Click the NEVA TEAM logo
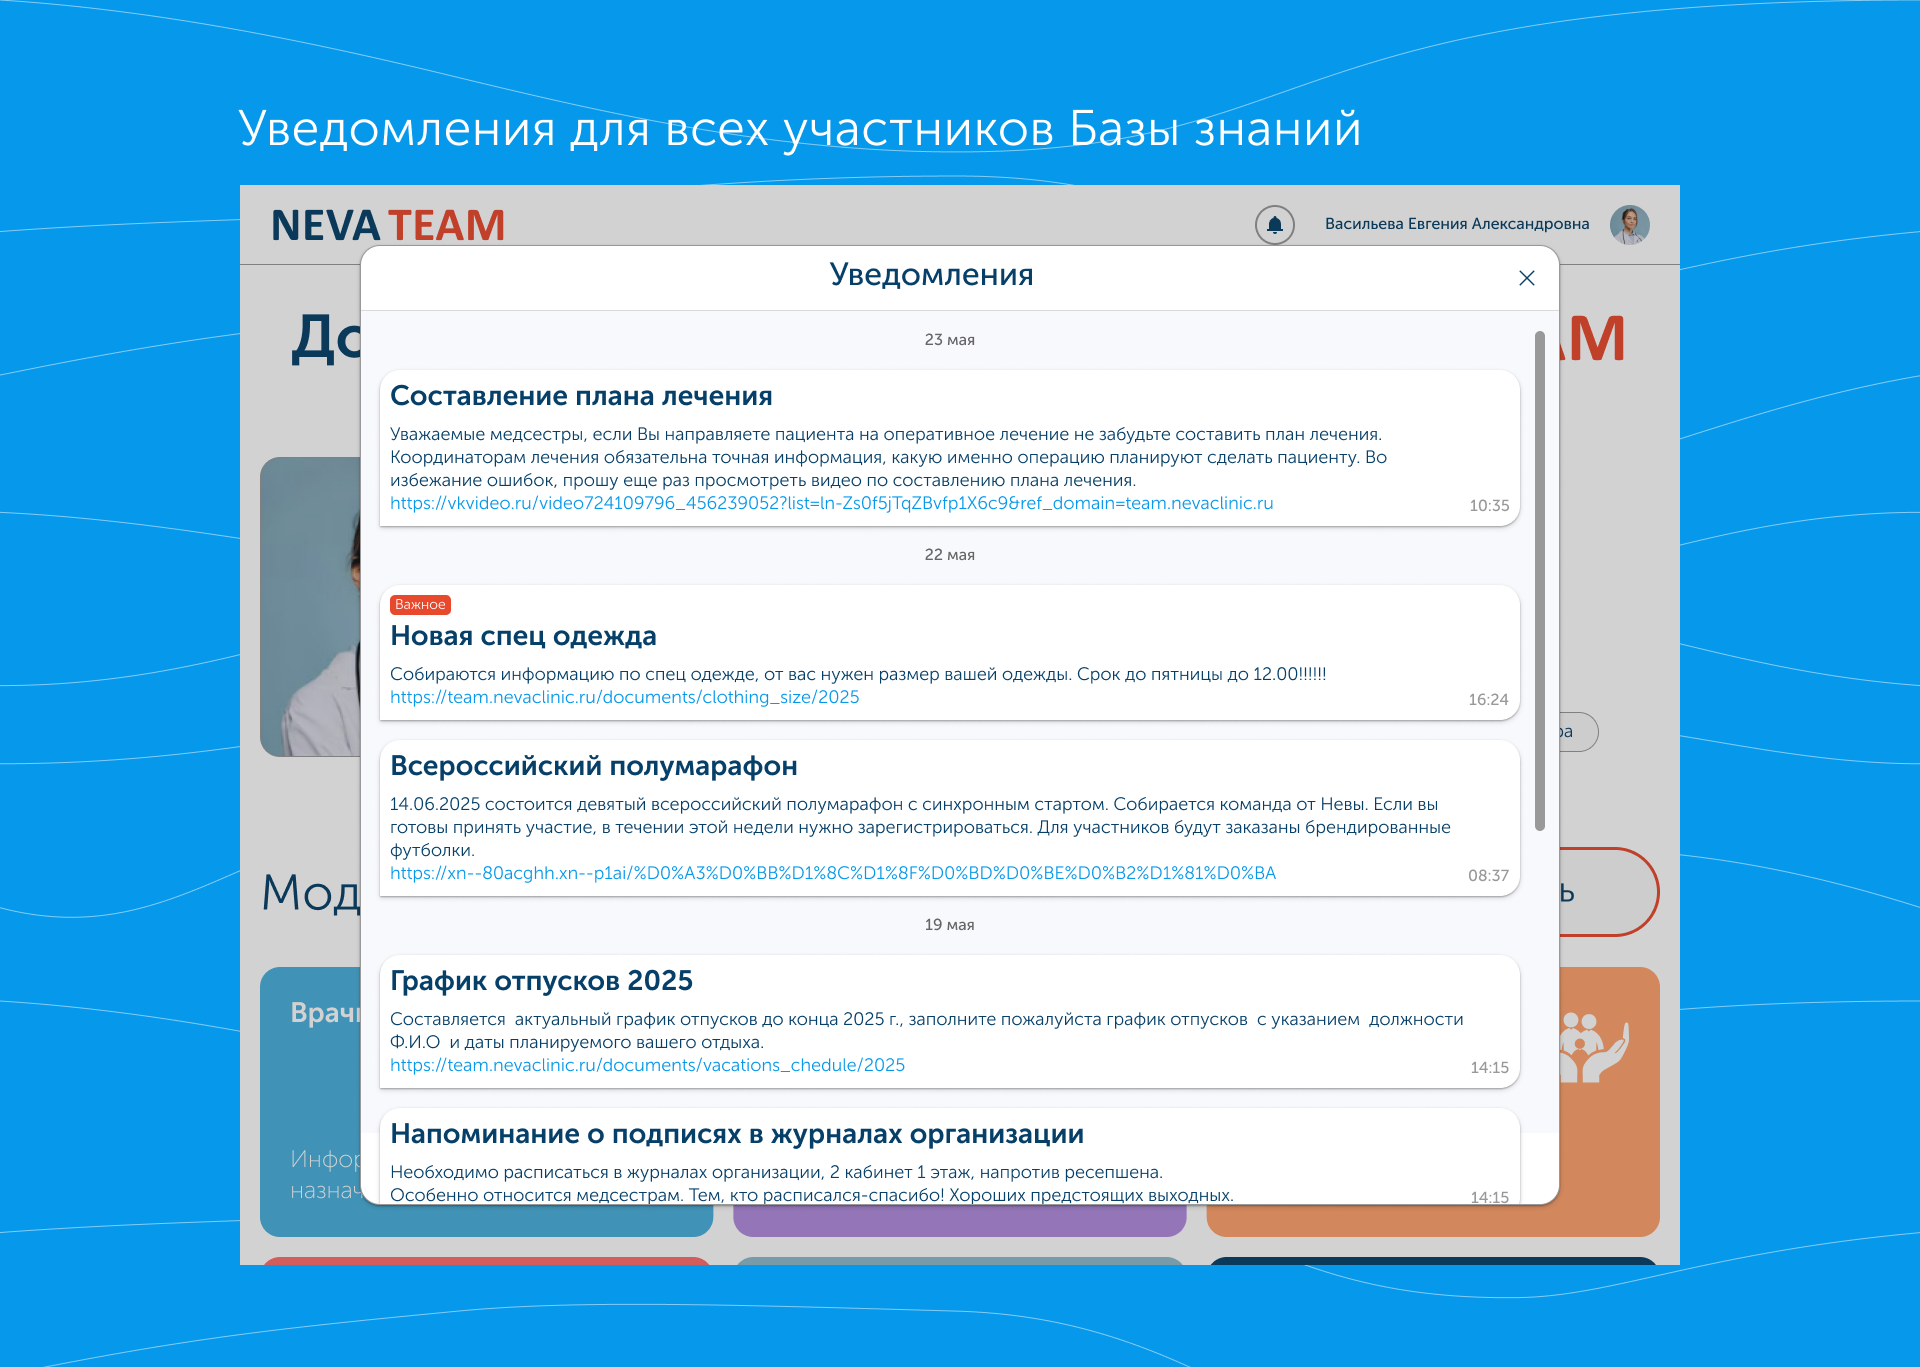Image resolution: width=1920 pixels, height=1367 pixels. click(388, 226)
